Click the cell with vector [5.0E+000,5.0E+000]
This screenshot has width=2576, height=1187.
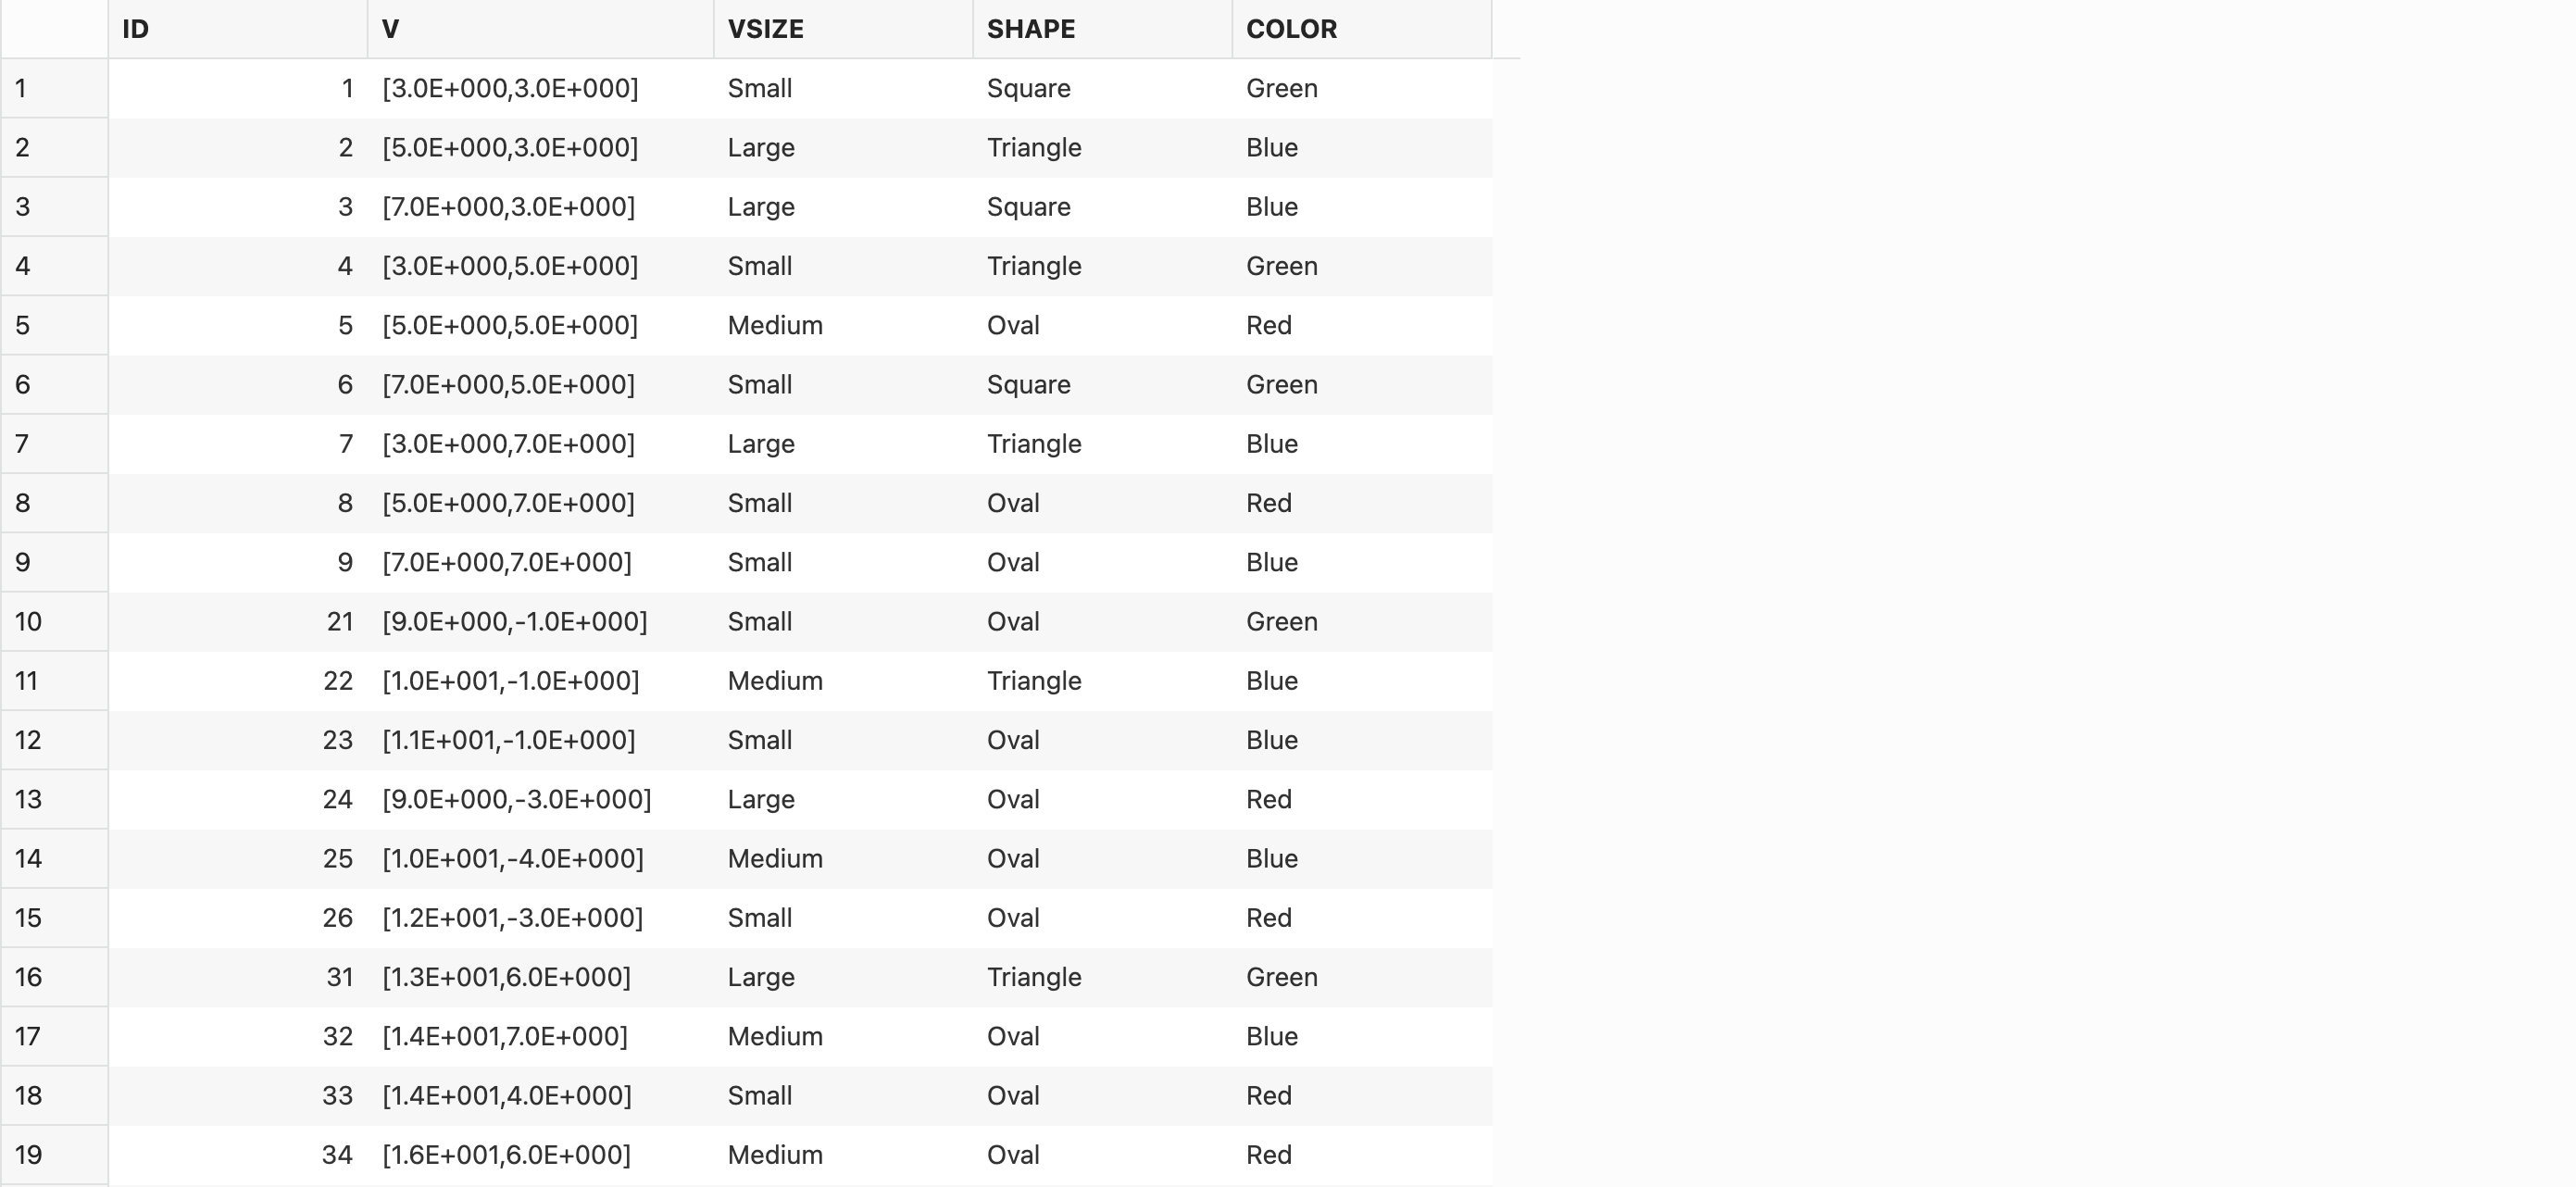[510, 326]
